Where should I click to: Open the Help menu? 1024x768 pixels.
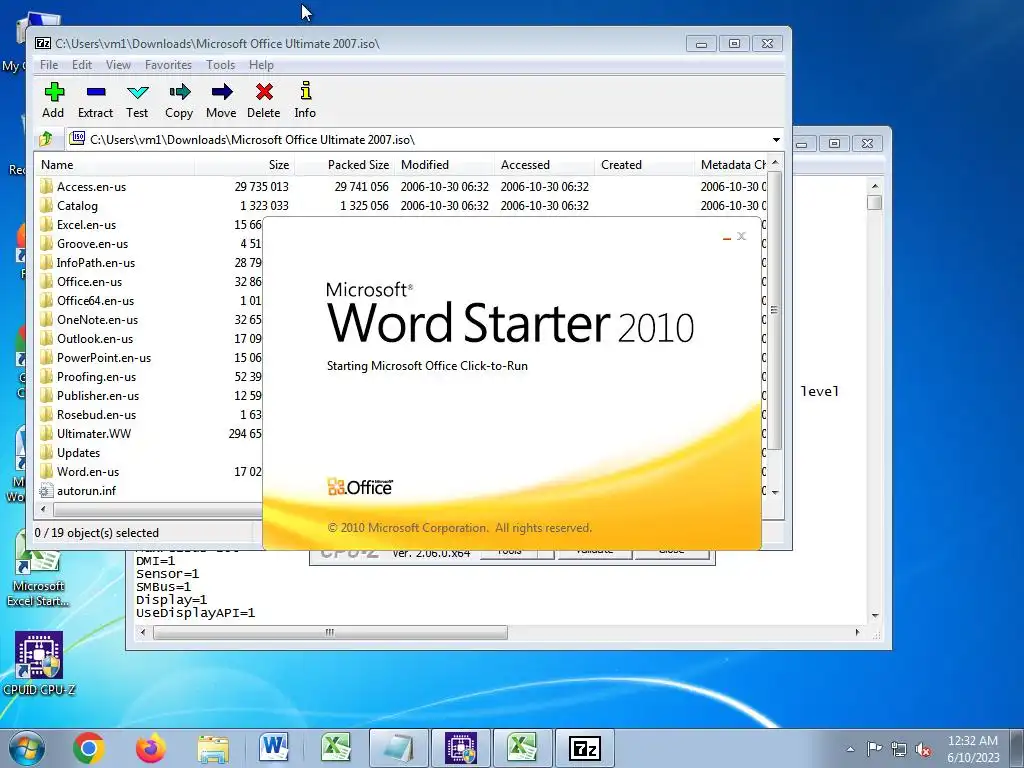pyautogui.click(x=261, y=65)
